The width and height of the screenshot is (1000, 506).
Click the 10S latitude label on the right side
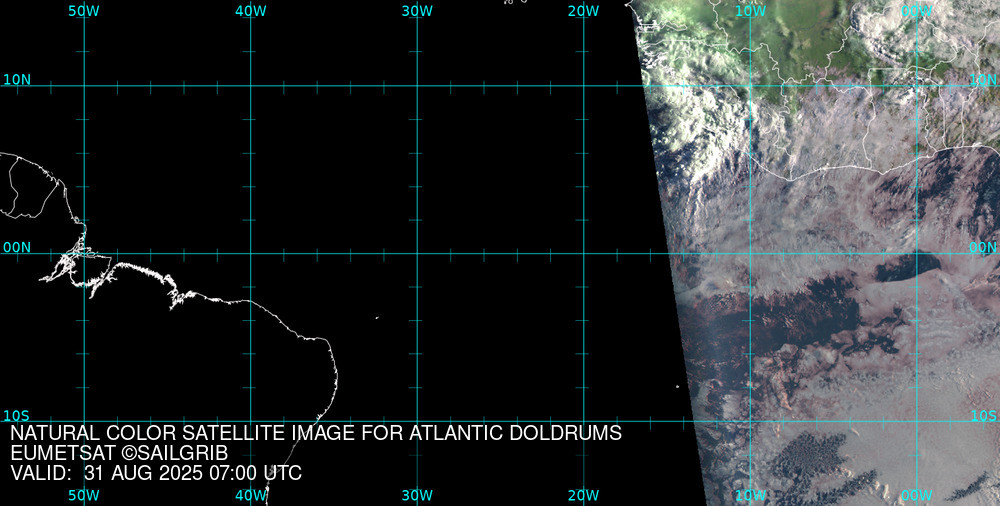pyautogui.click(x=983, y=416)
